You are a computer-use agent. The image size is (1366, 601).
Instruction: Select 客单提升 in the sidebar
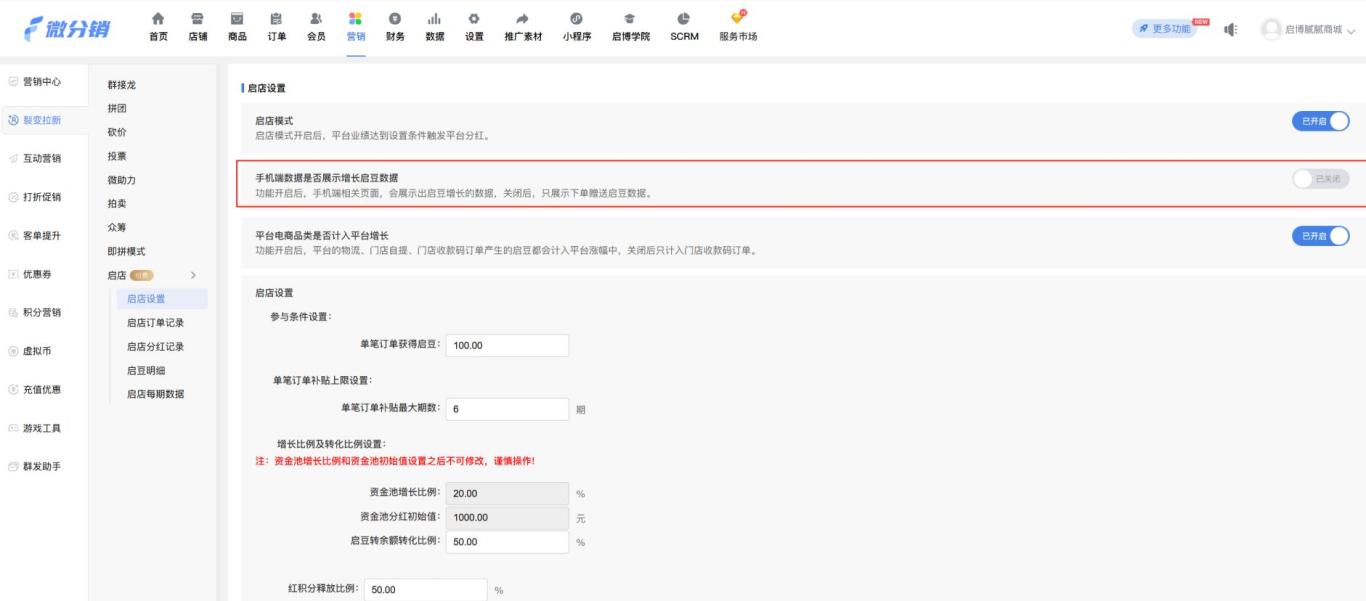click(x=44, y=235)
